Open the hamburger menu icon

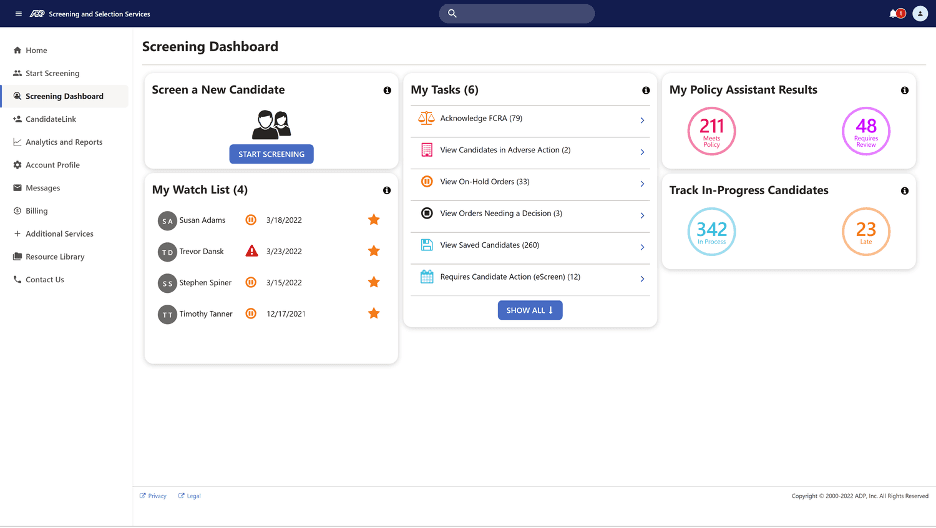pyautogui.click(x=18, y=13)
